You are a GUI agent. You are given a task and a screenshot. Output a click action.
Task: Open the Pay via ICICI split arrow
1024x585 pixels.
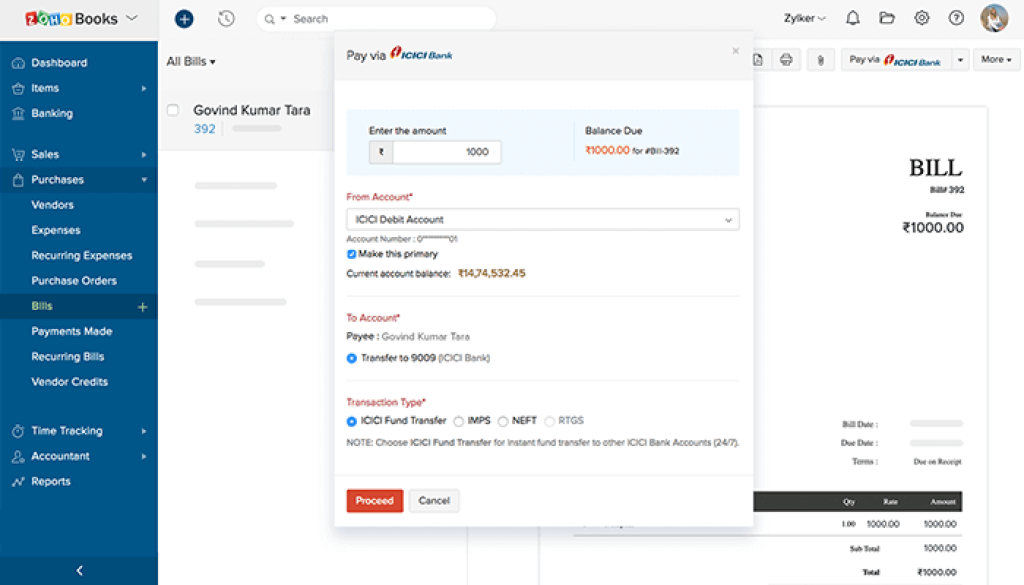coord(960,60)
